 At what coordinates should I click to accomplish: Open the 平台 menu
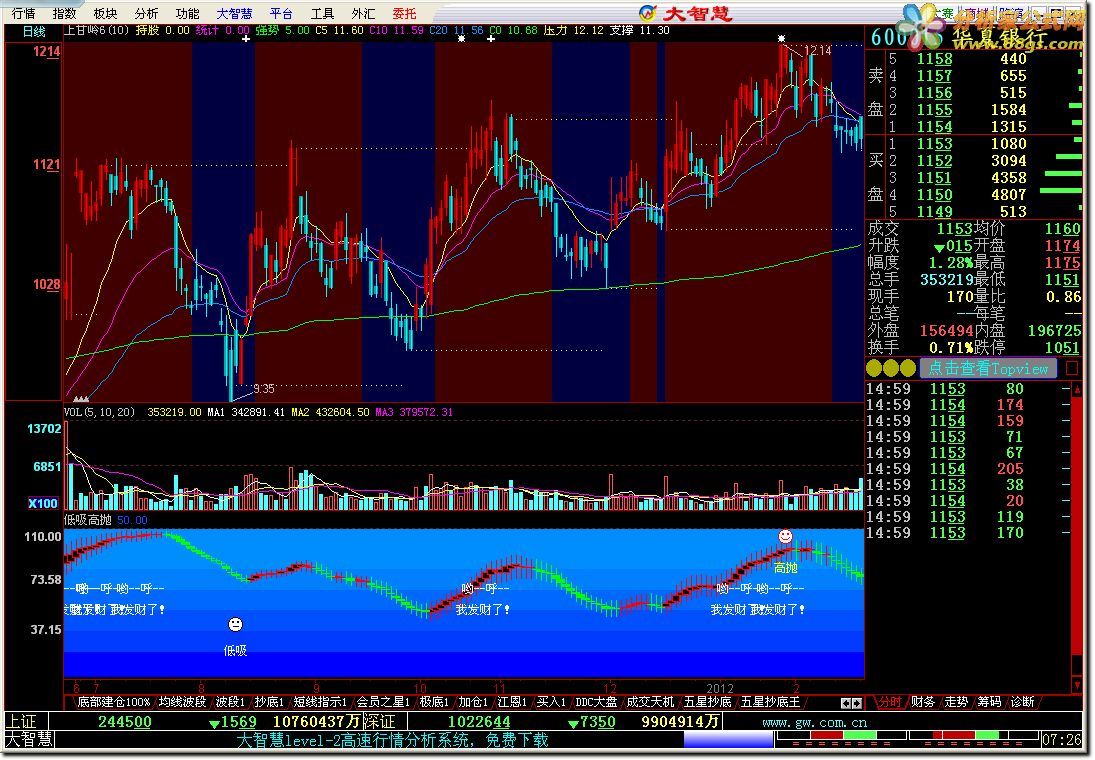tap(281, 13)
